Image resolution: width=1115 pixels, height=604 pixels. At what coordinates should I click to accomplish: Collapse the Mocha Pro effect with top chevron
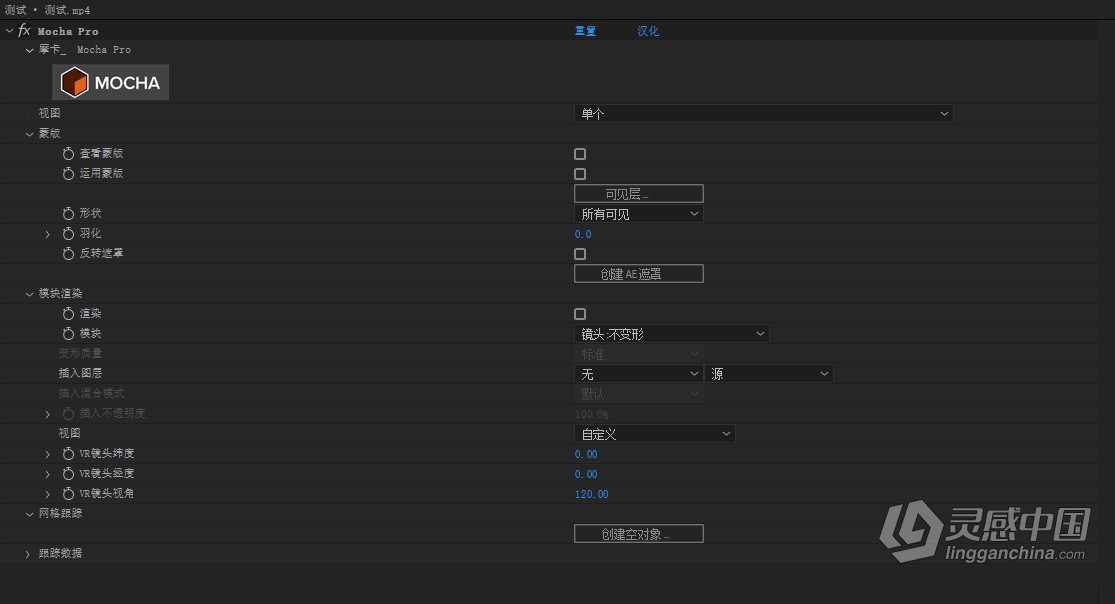point(9,31)
